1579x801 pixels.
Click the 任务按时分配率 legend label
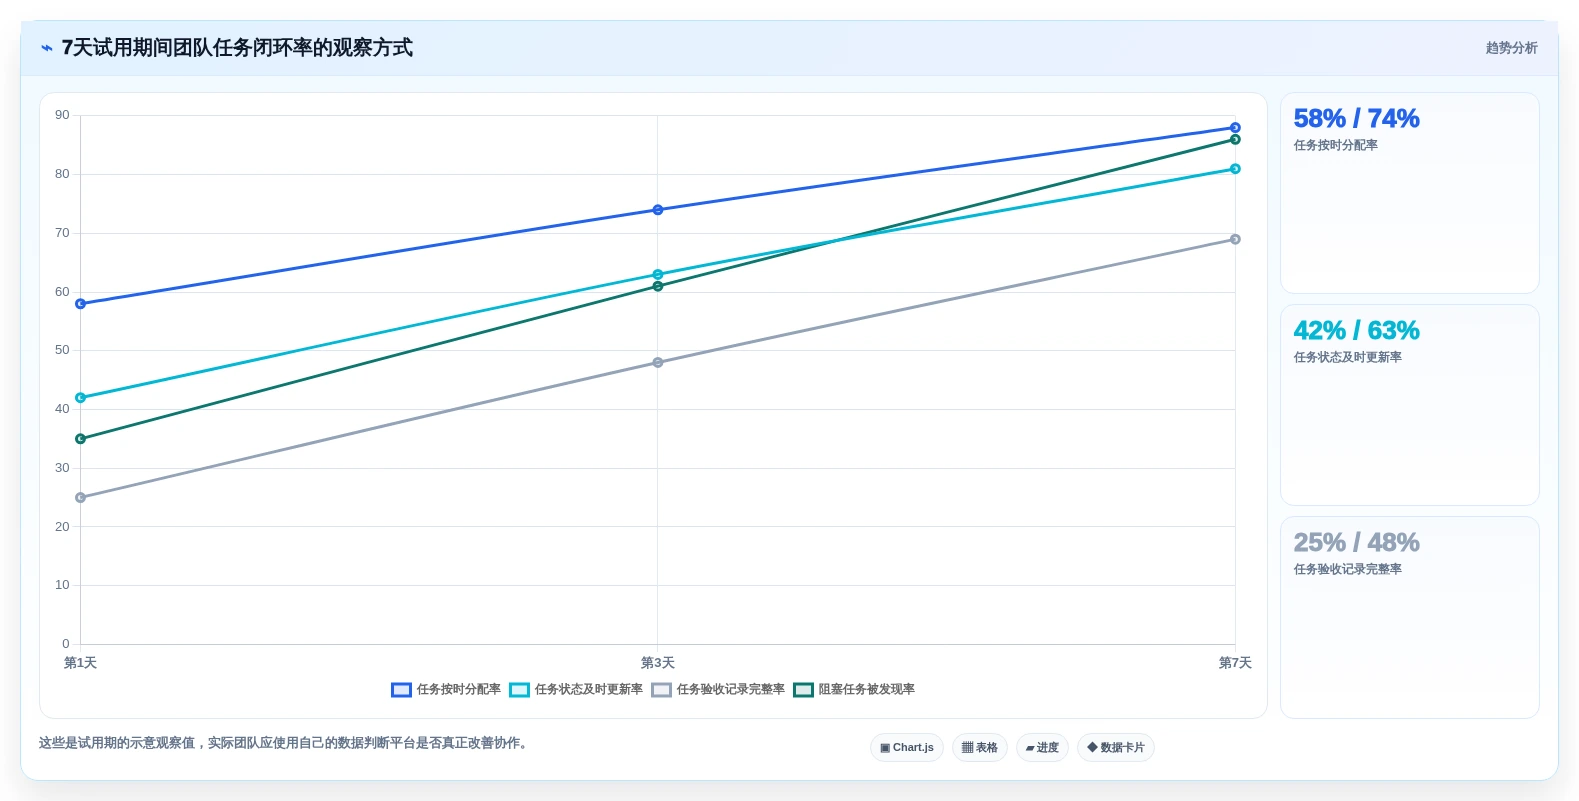click(x=458, y=690)
